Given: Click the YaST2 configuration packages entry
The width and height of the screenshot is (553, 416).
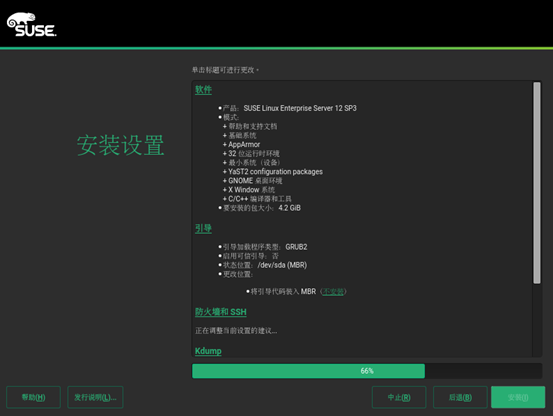Looking at the screenshot, I should (x=275, y=172).
